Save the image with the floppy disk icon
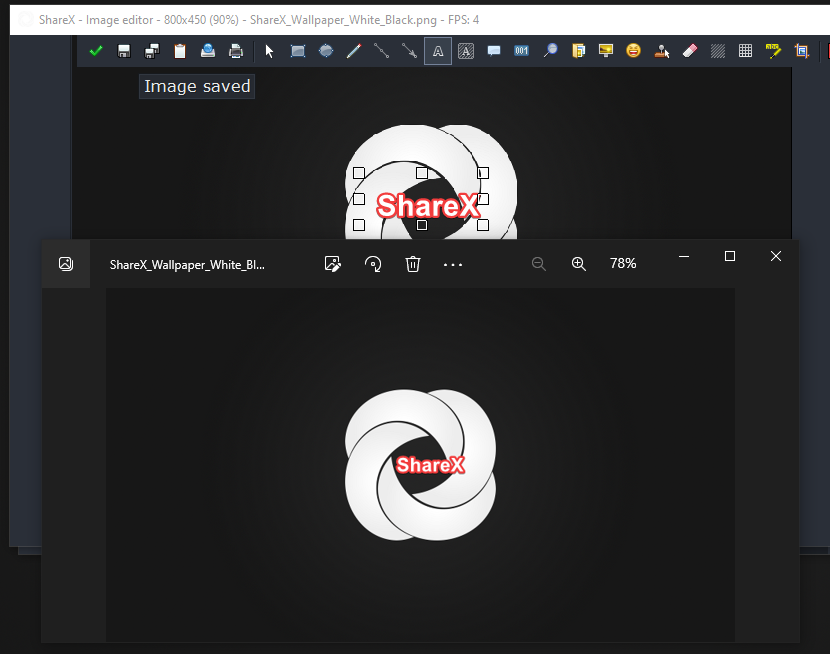The width and height of the screenshot is (830, 654). coord(124,51)
